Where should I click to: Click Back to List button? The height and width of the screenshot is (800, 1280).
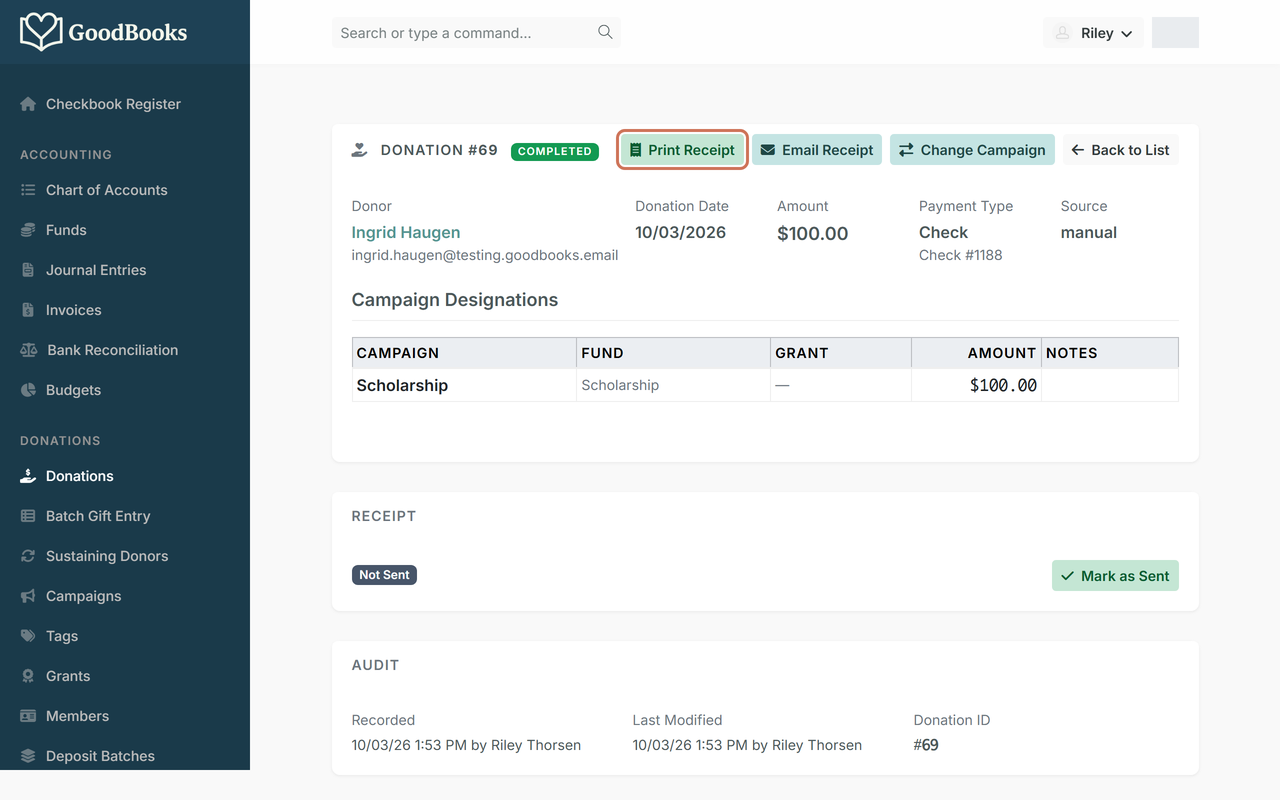tap(1120, 150)
